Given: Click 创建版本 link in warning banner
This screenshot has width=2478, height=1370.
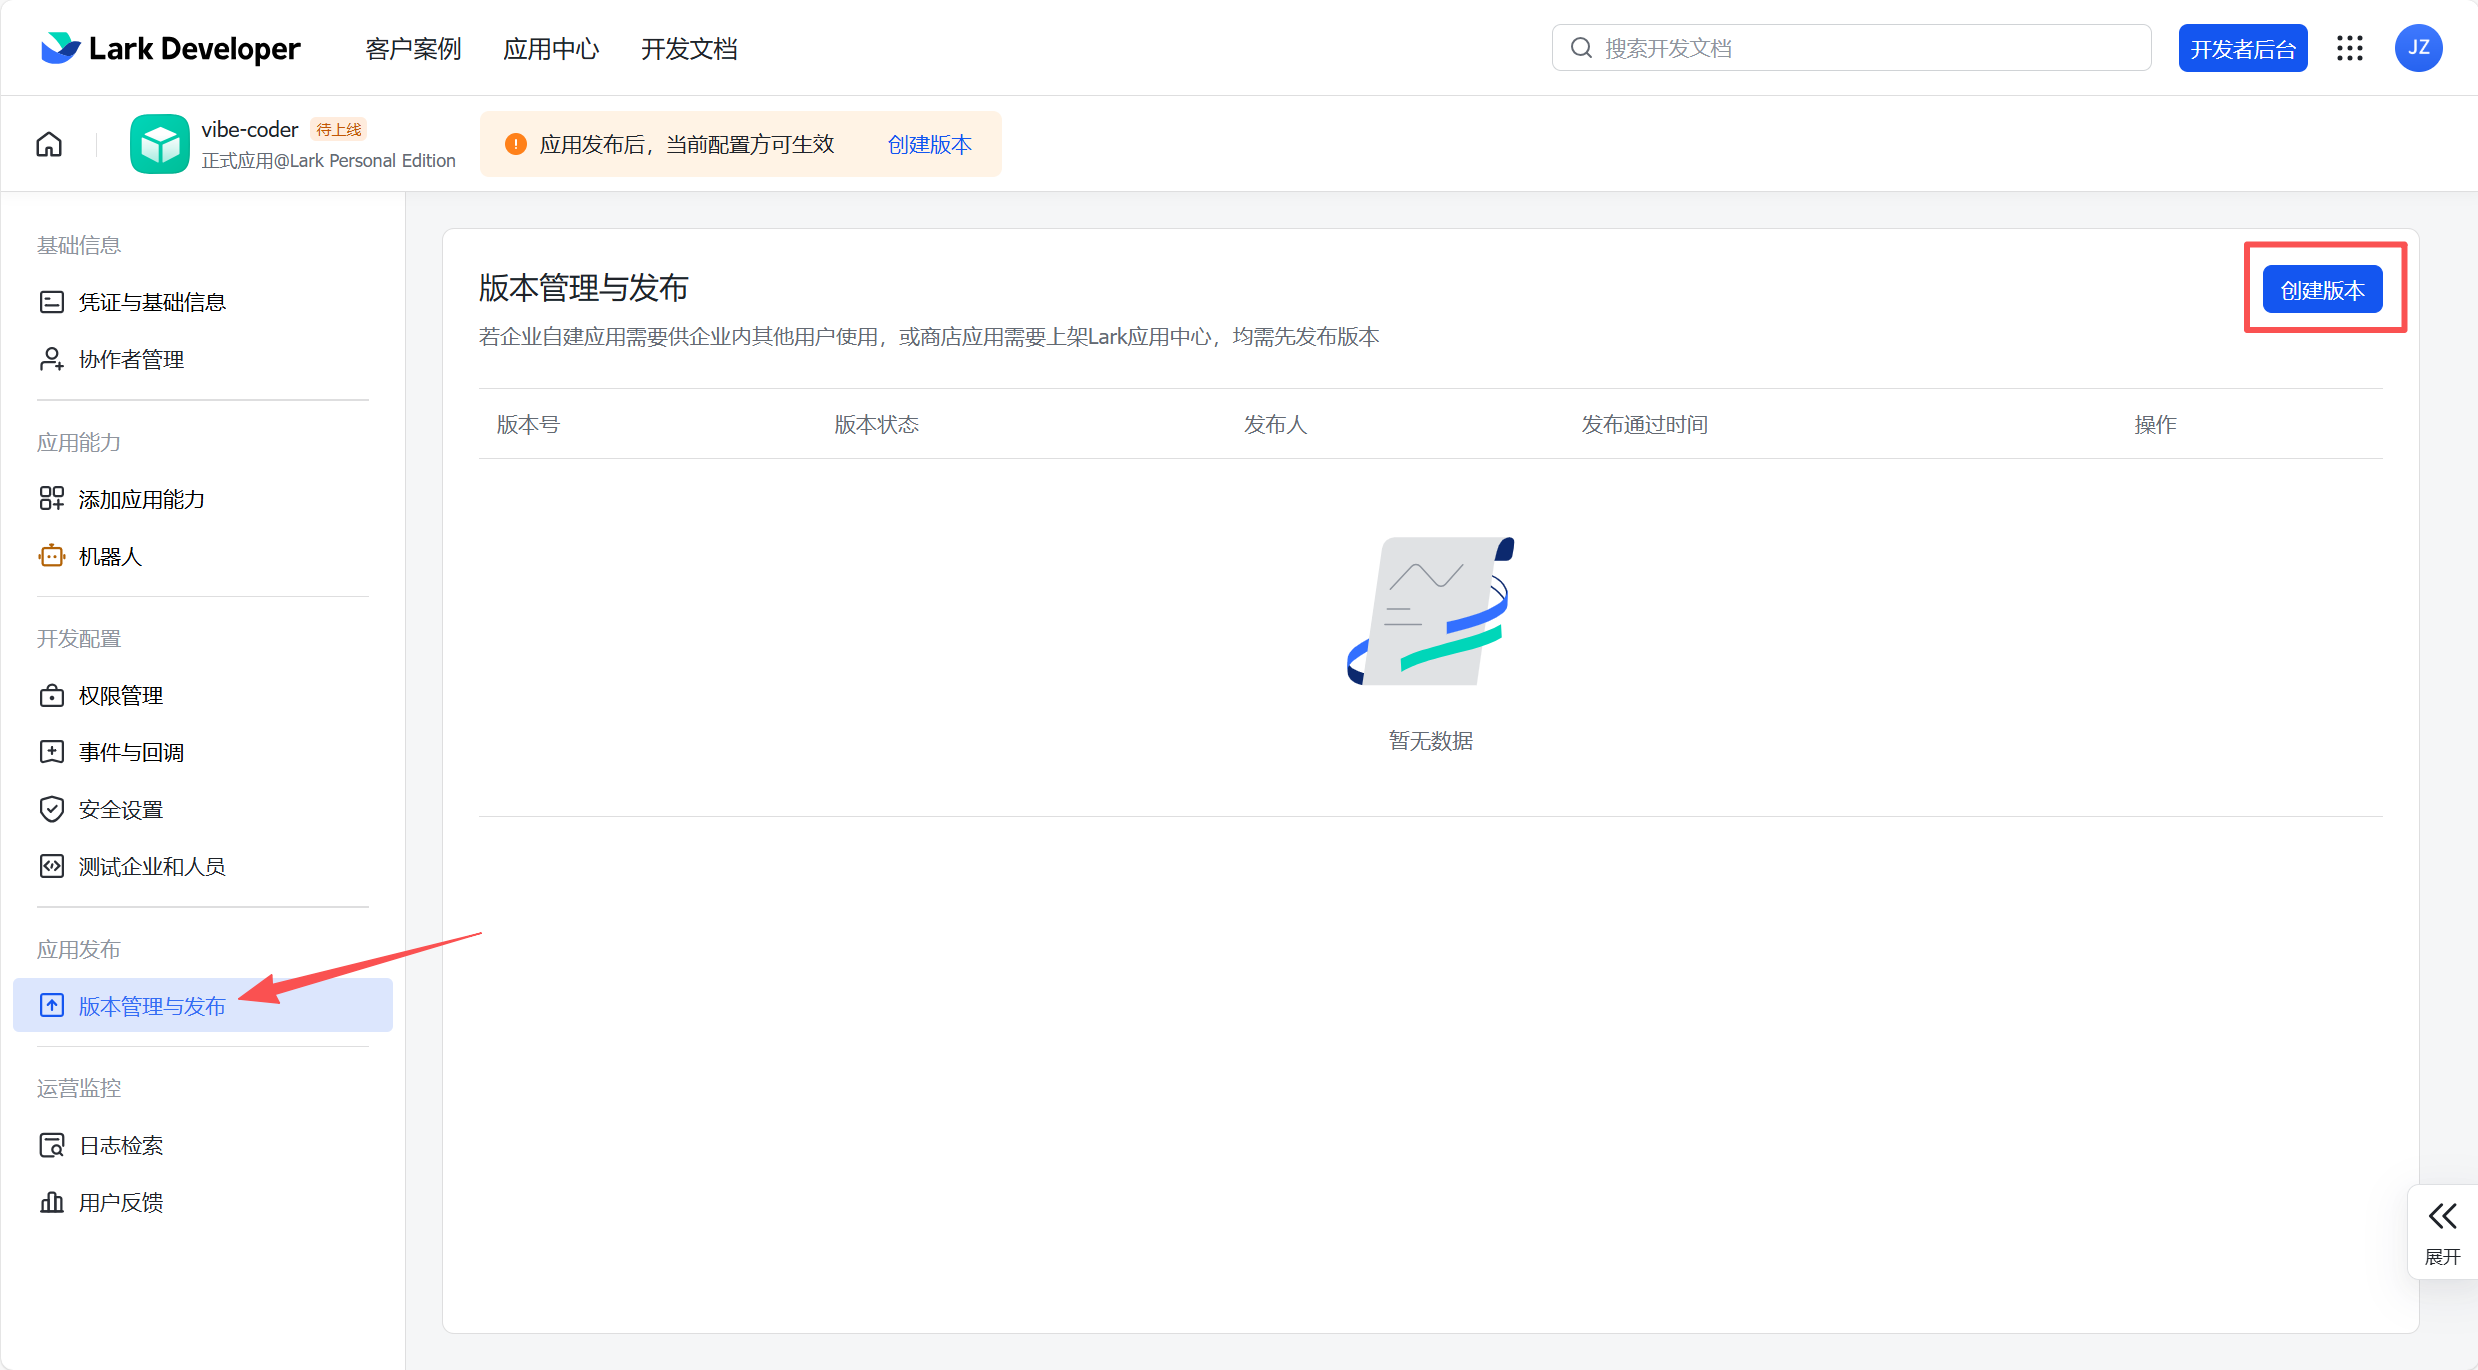Looking at the screenshot, I should (x=928, y=144).
